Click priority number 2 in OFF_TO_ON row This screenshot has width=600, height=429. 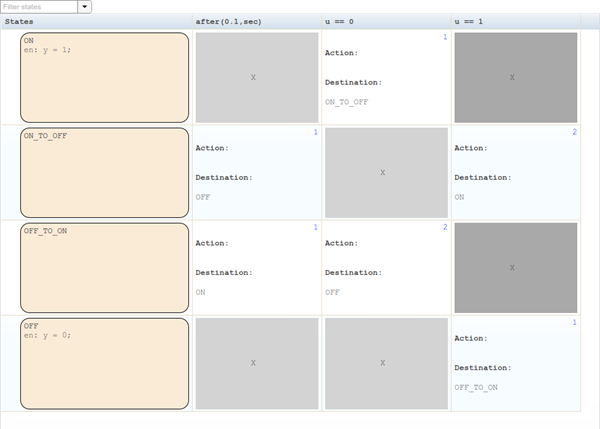[445, 227]
